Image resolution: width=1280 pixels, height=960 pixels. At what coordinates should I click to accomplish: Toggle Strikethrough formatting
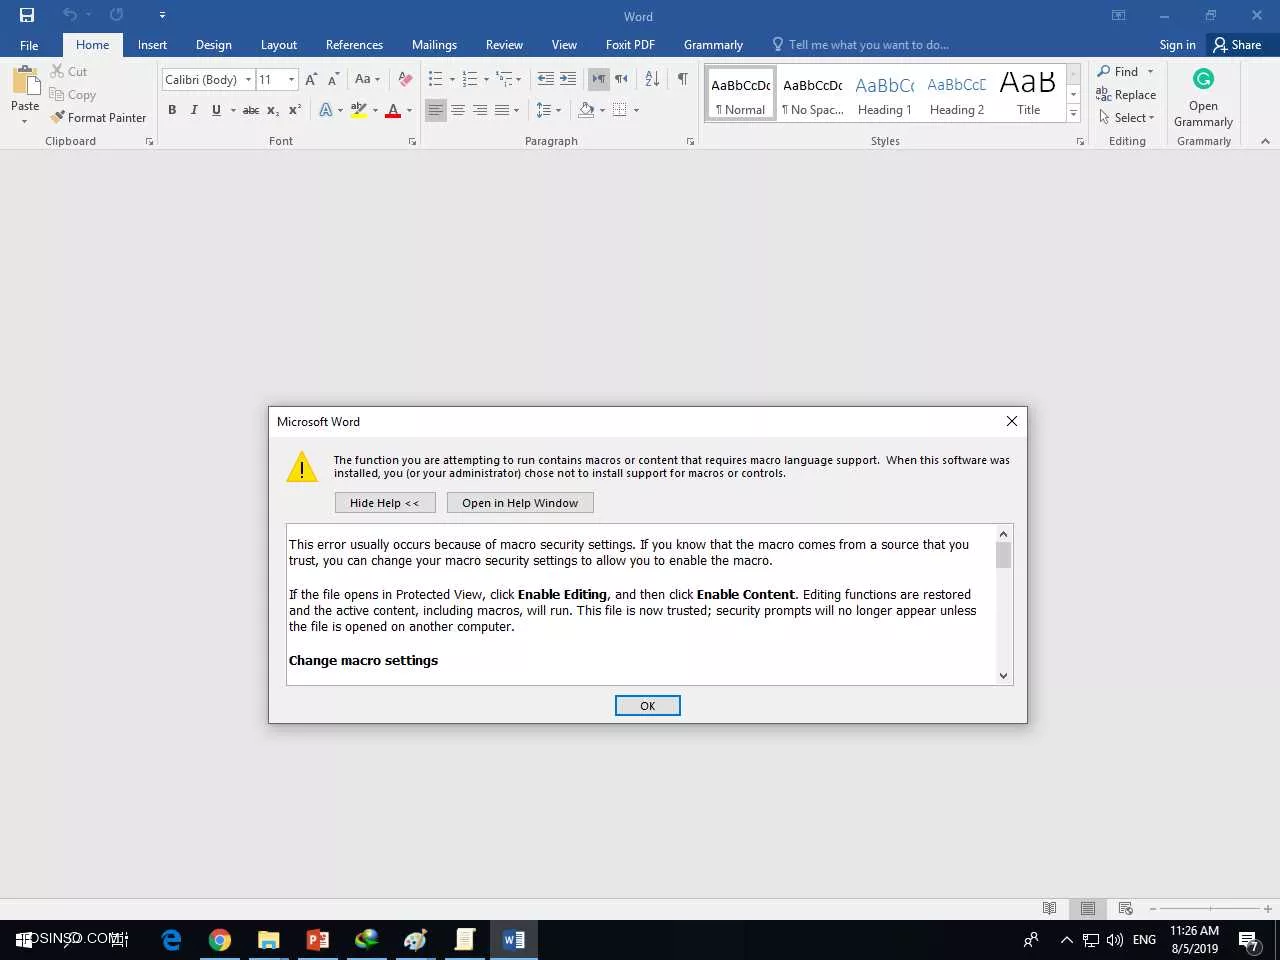251,110
